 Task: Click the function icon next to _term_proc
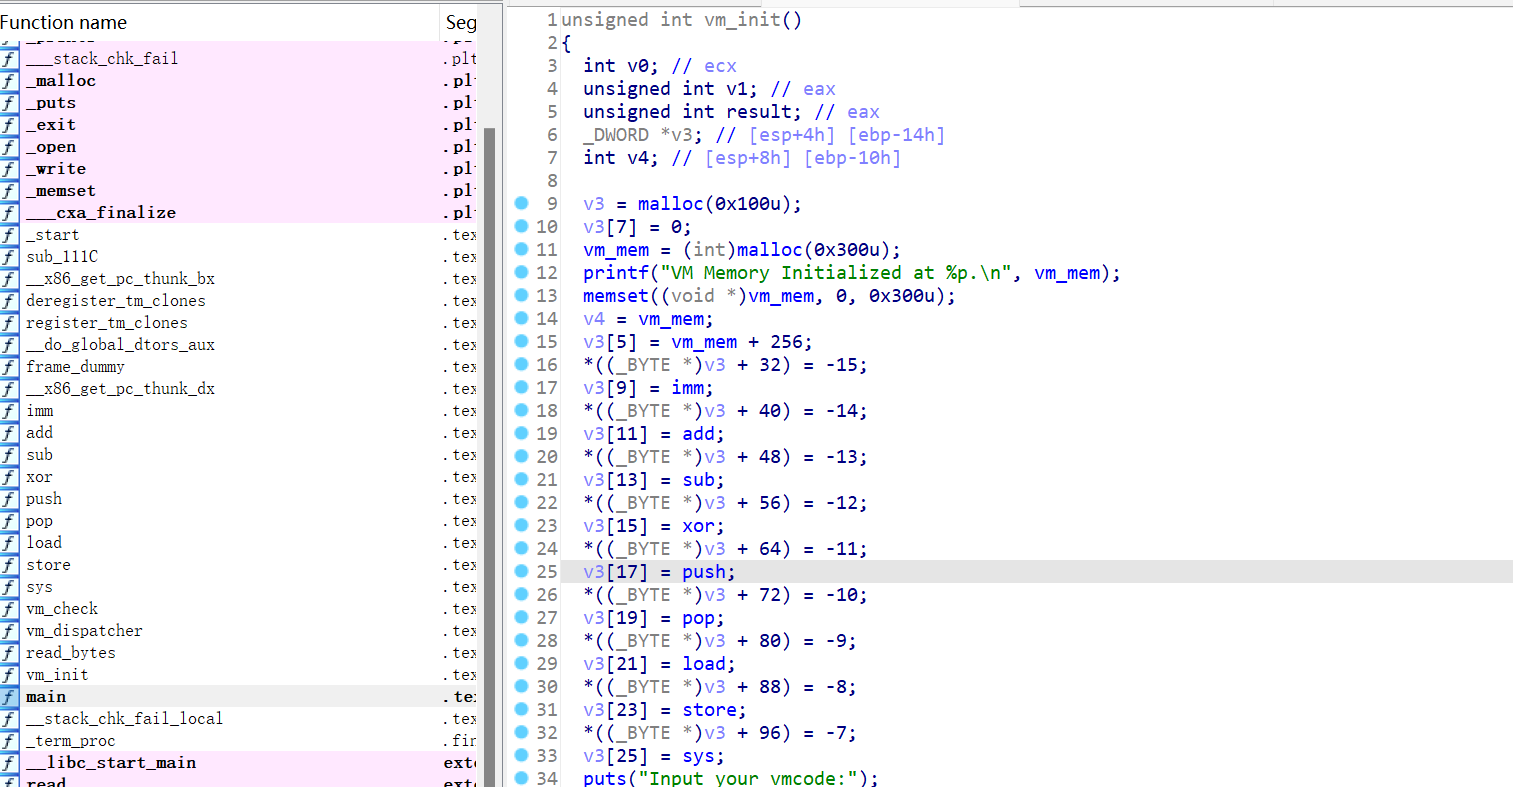click(9, 741)
